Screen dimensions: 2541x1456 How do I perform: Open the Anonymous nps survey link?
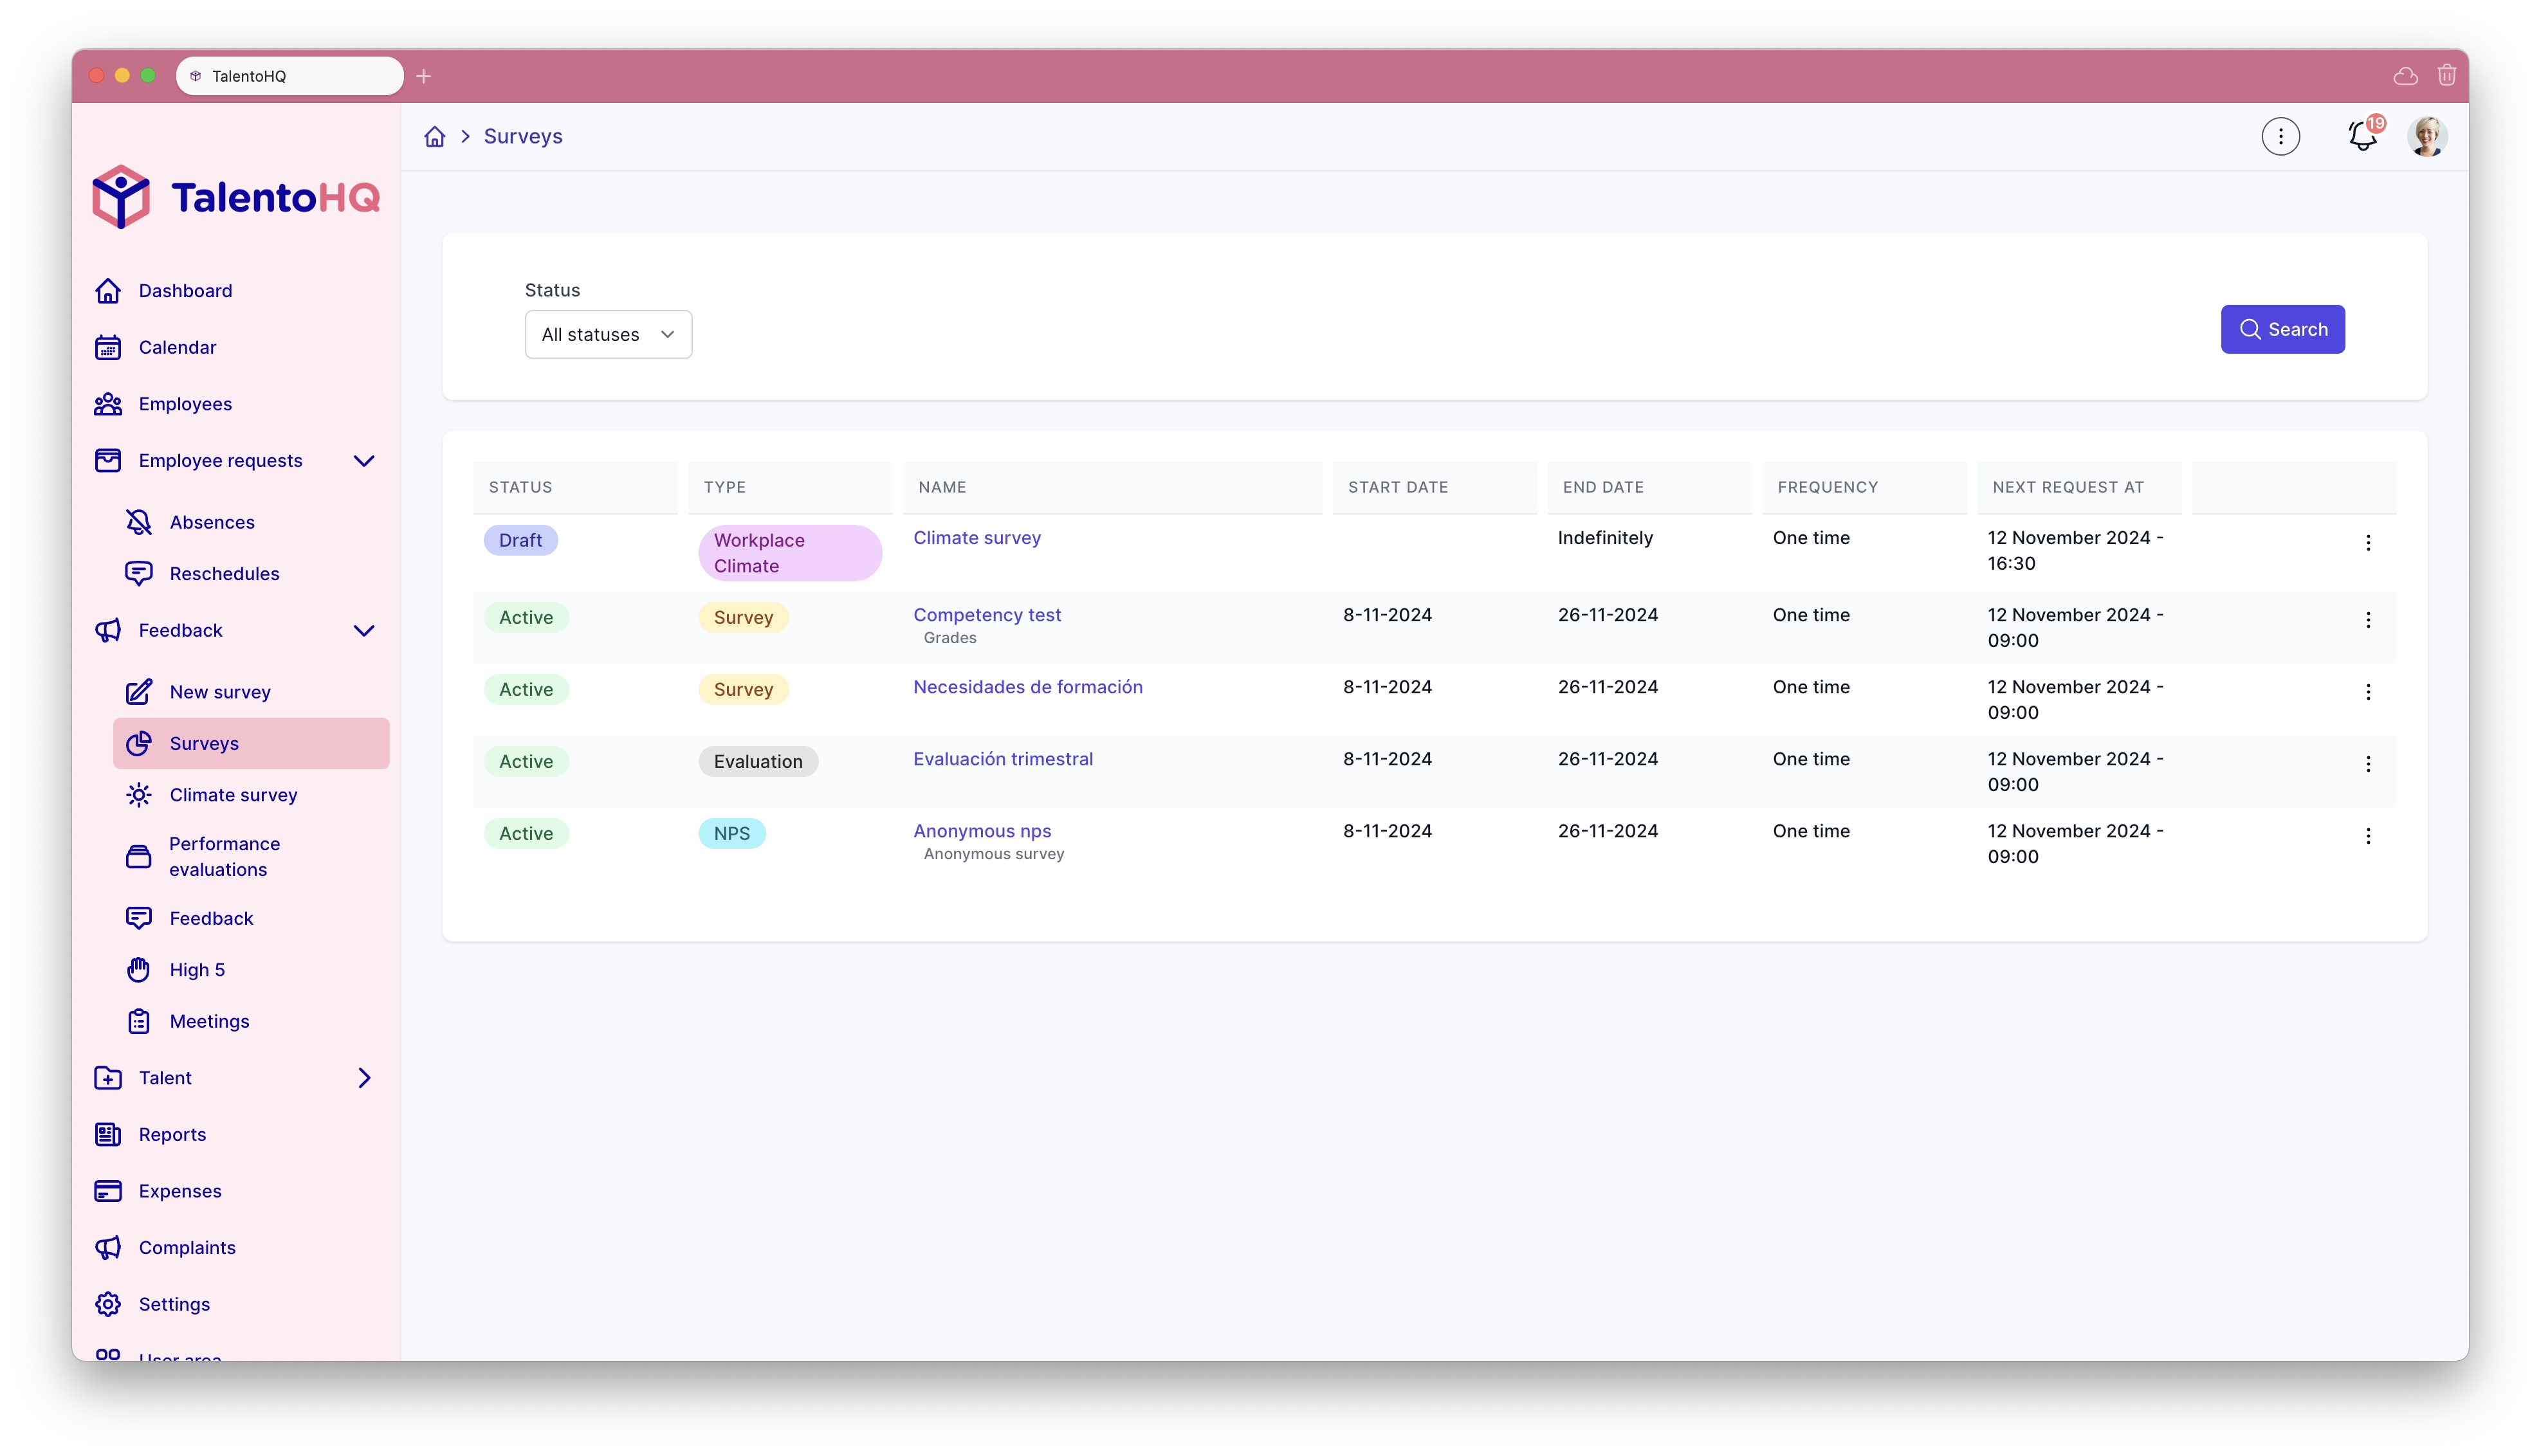coord(982,831)
